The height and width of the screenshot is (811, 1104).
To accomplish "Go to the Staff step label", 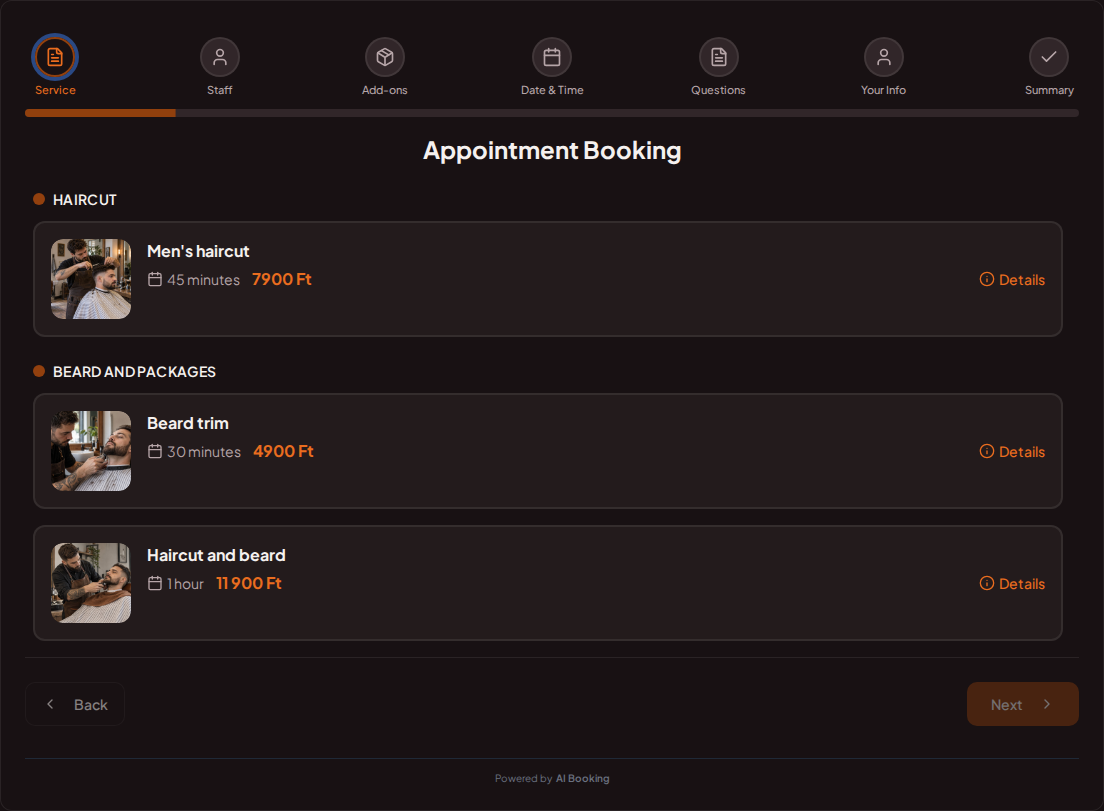I will coord(220,90).
